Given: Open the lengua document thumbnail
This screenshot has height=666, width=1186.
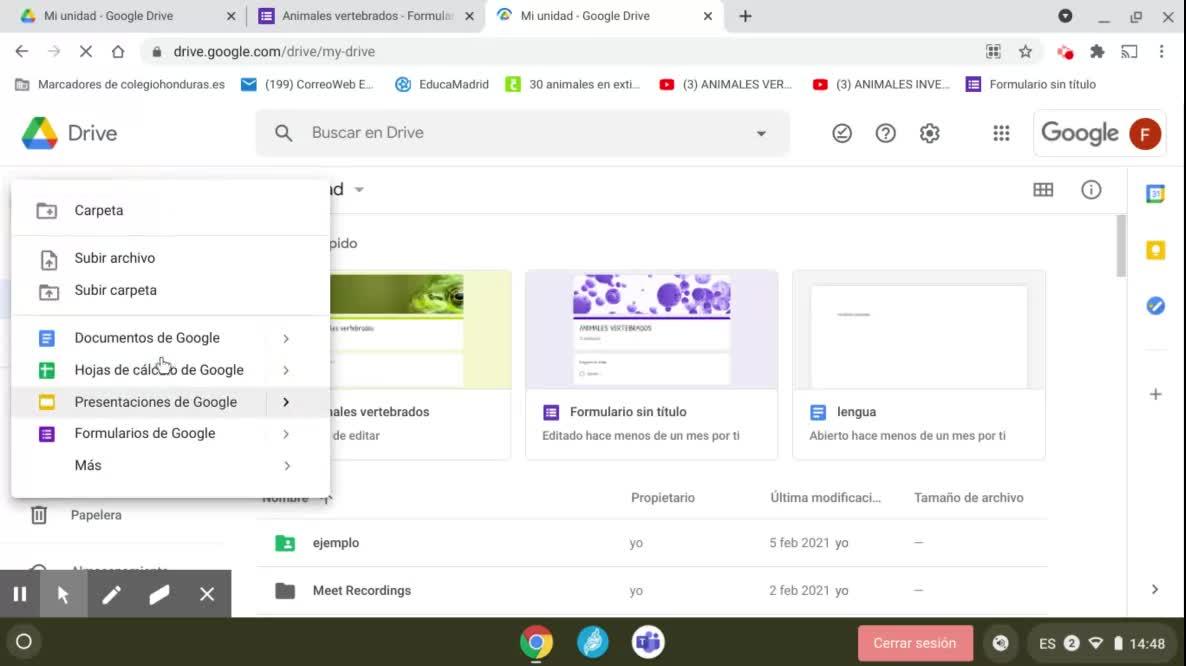Looking at the screenshot, I should point(919,364).
